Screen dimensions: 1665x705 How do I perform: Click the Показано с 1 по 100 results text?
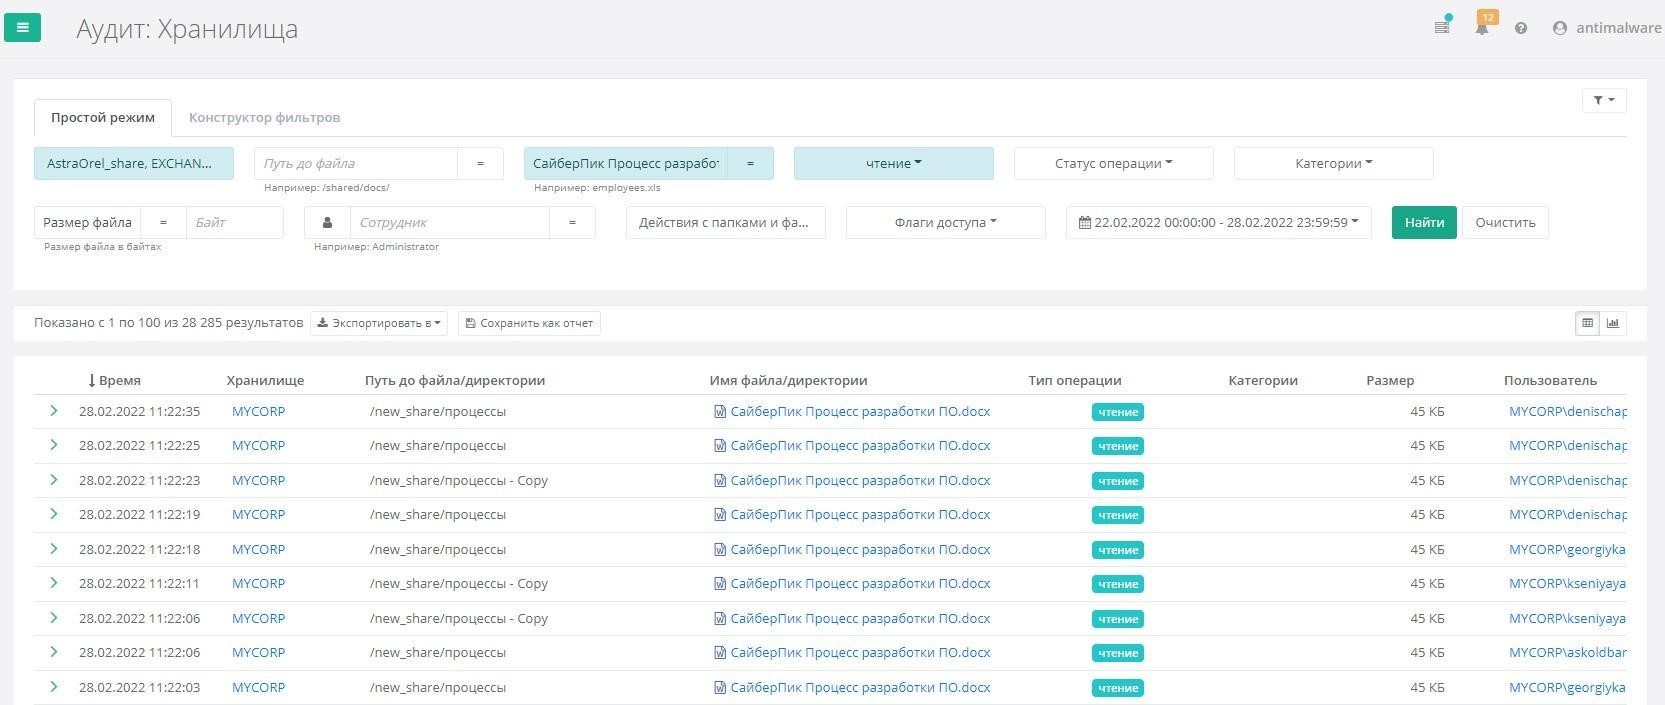point(168,322)
